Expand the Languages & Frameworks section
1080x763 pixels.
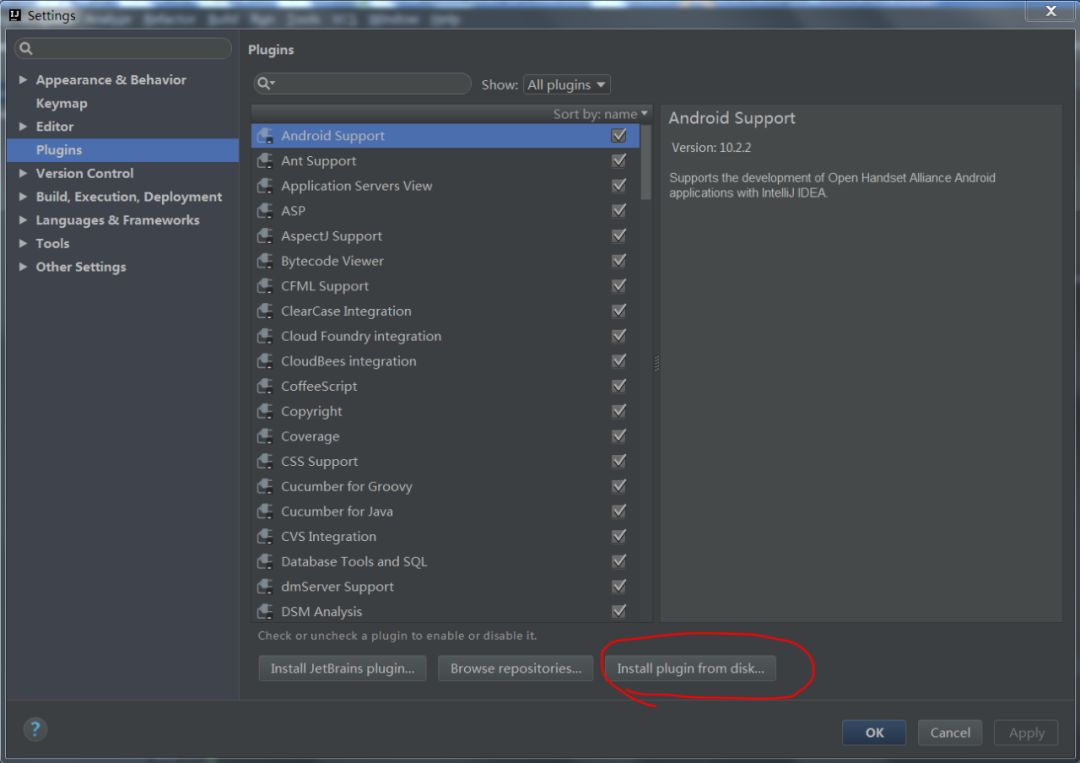[23, 220]
